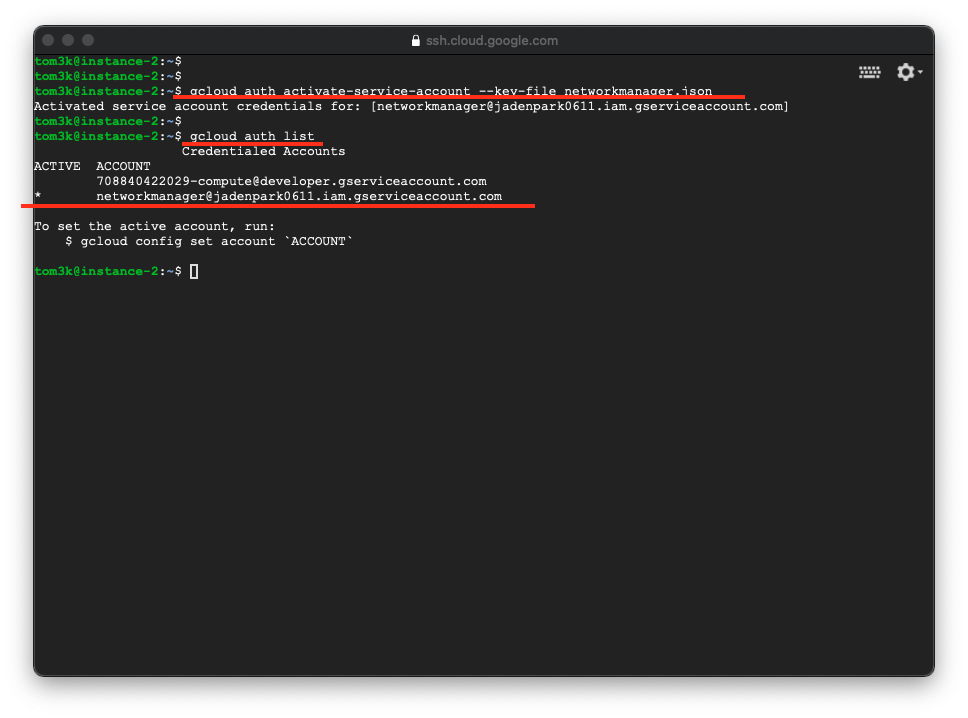Open the settings gear dropdown

click(x=909, y=72)
